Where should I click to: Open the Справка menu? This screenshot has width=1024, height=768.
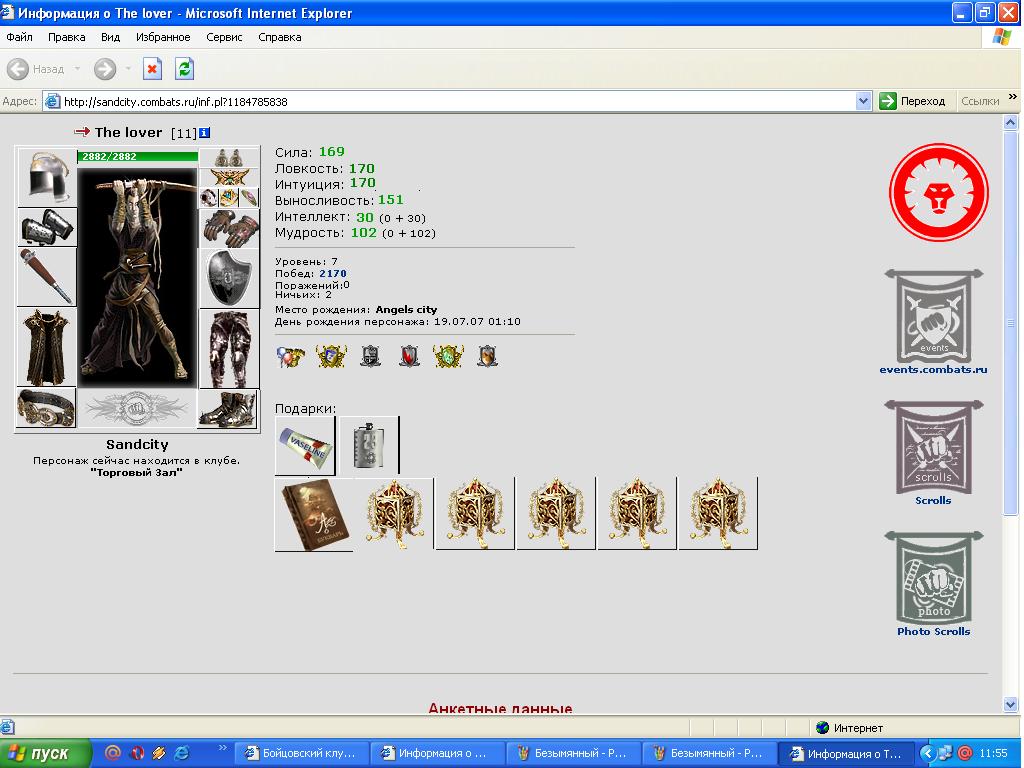[x=280, y=37]
